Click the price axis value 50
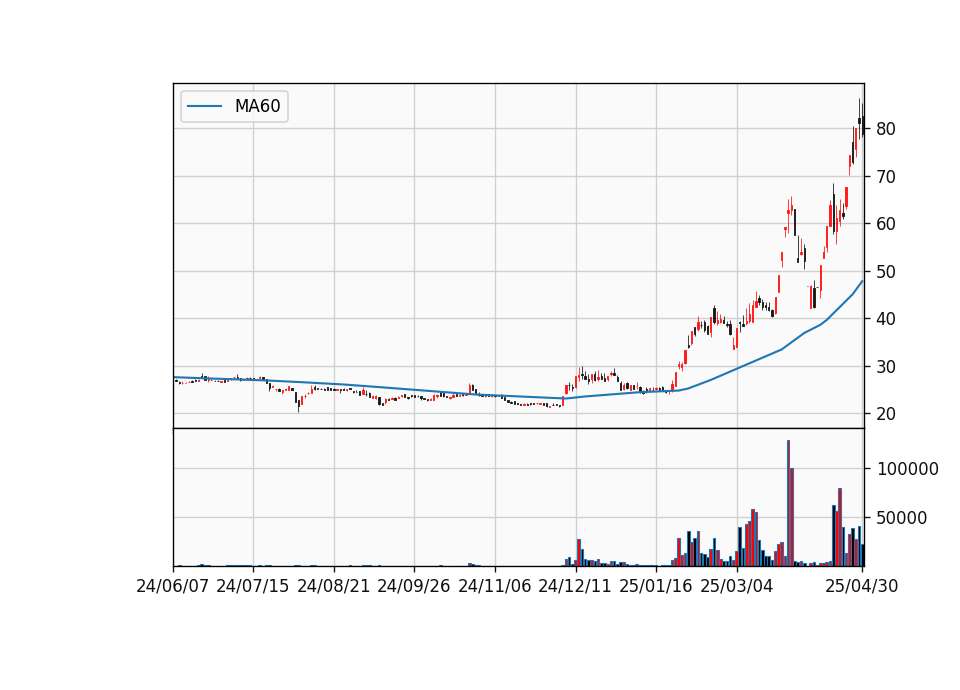The image size is (960, 690). coord(886,271)
